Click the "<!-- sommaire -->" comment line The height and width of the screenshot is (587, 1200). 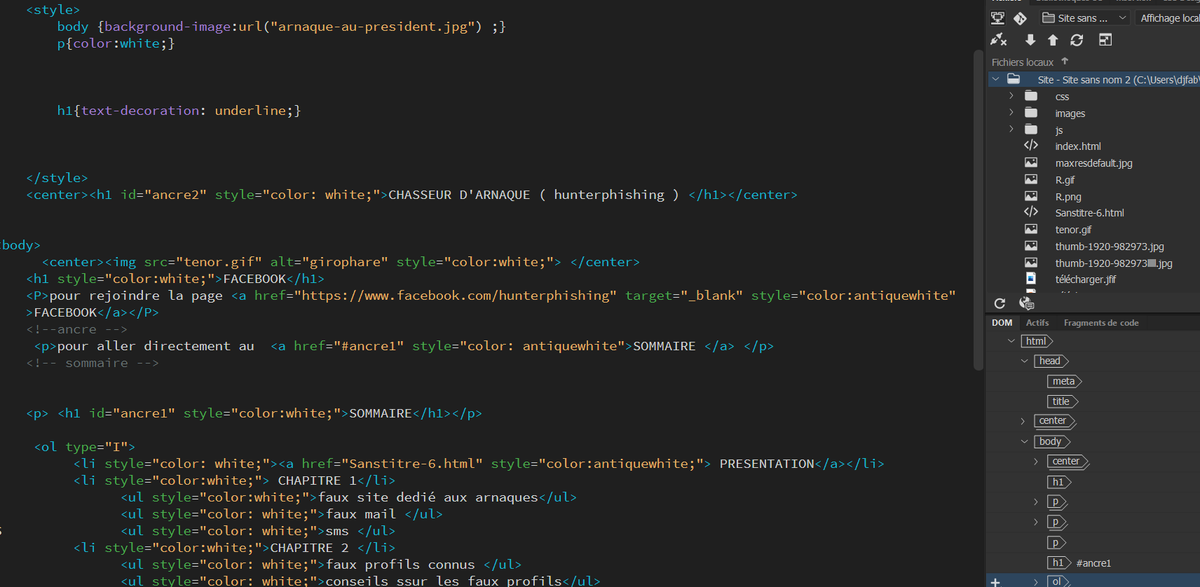[92, 363]
